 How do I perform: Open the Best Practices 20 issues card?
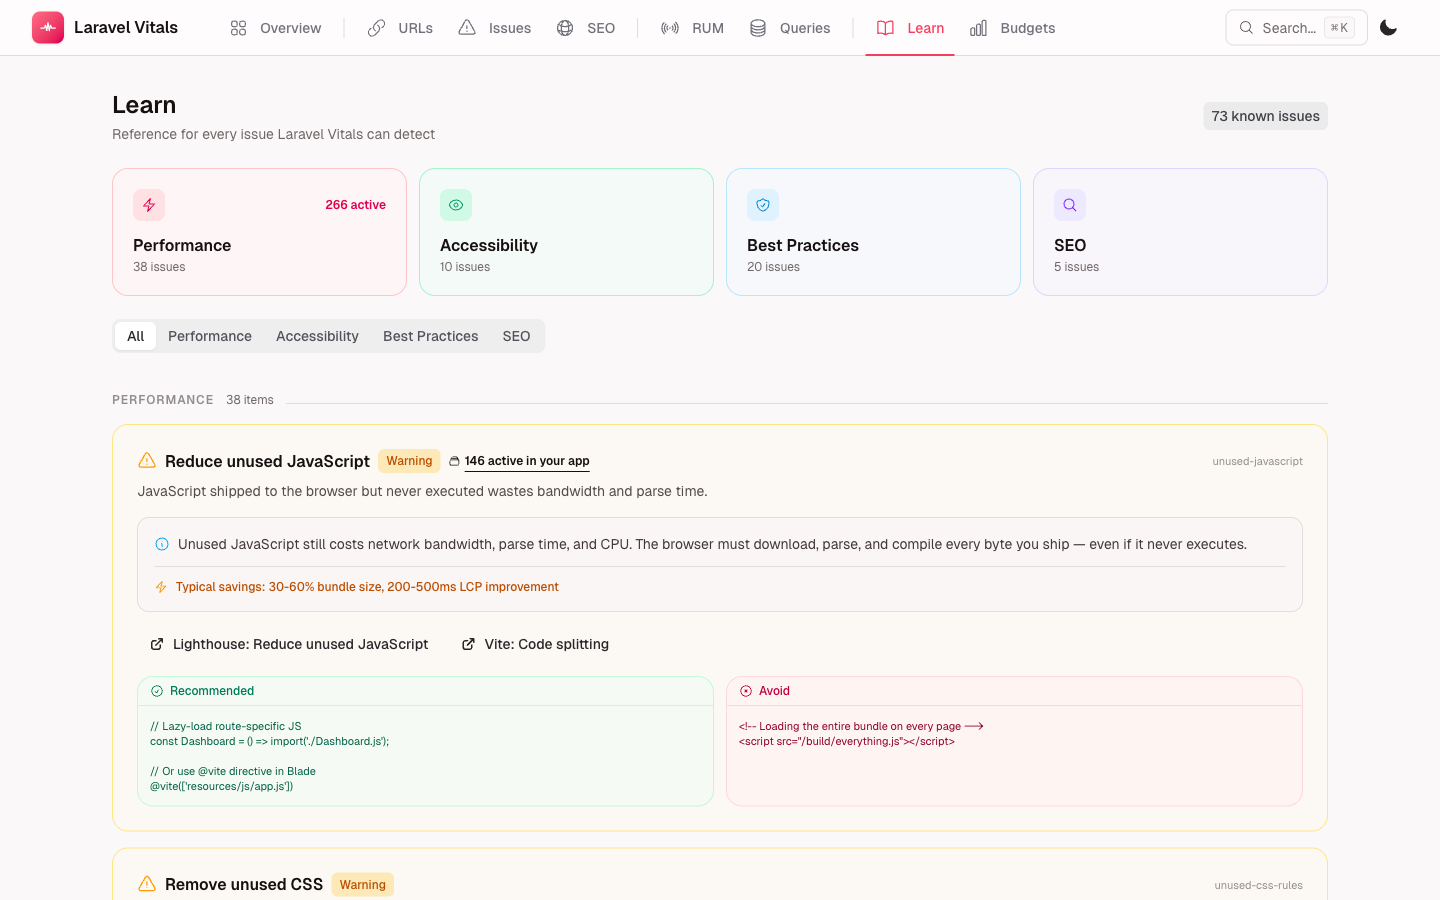tap(873, 232)
